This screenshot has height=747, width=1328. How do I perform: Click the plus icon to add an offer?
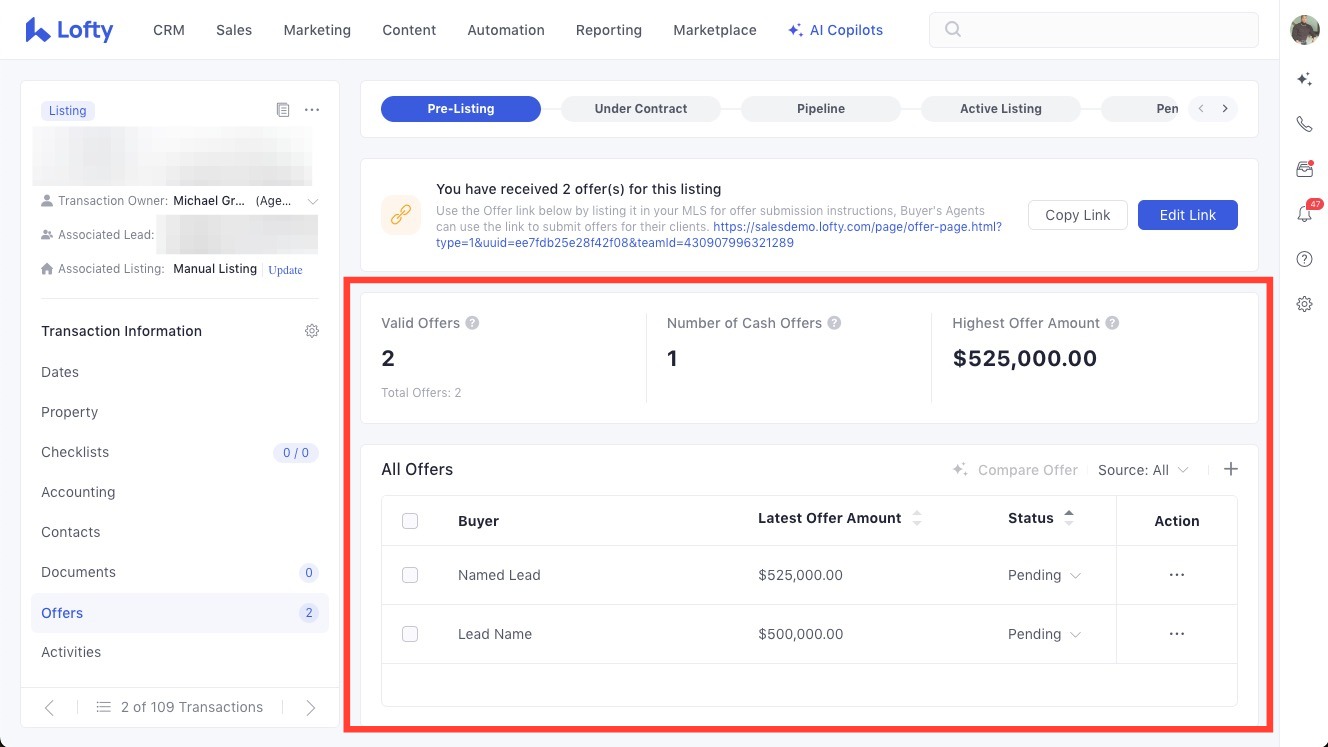pos(1231,469)
